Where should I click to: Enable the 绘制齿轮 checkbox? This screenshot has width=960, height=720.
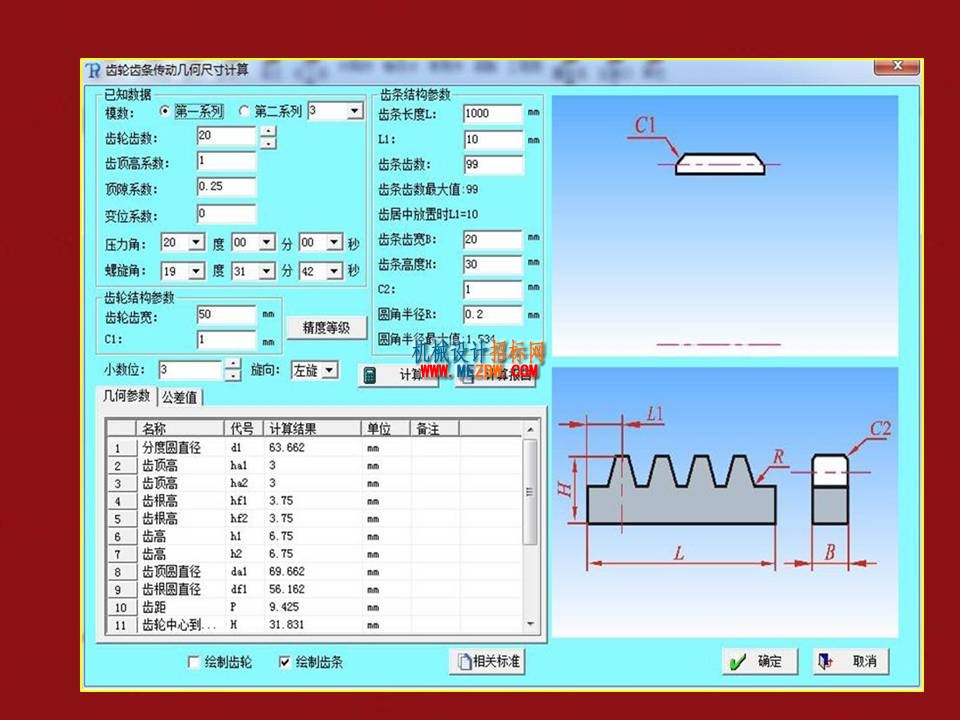[x=193, y=662]
